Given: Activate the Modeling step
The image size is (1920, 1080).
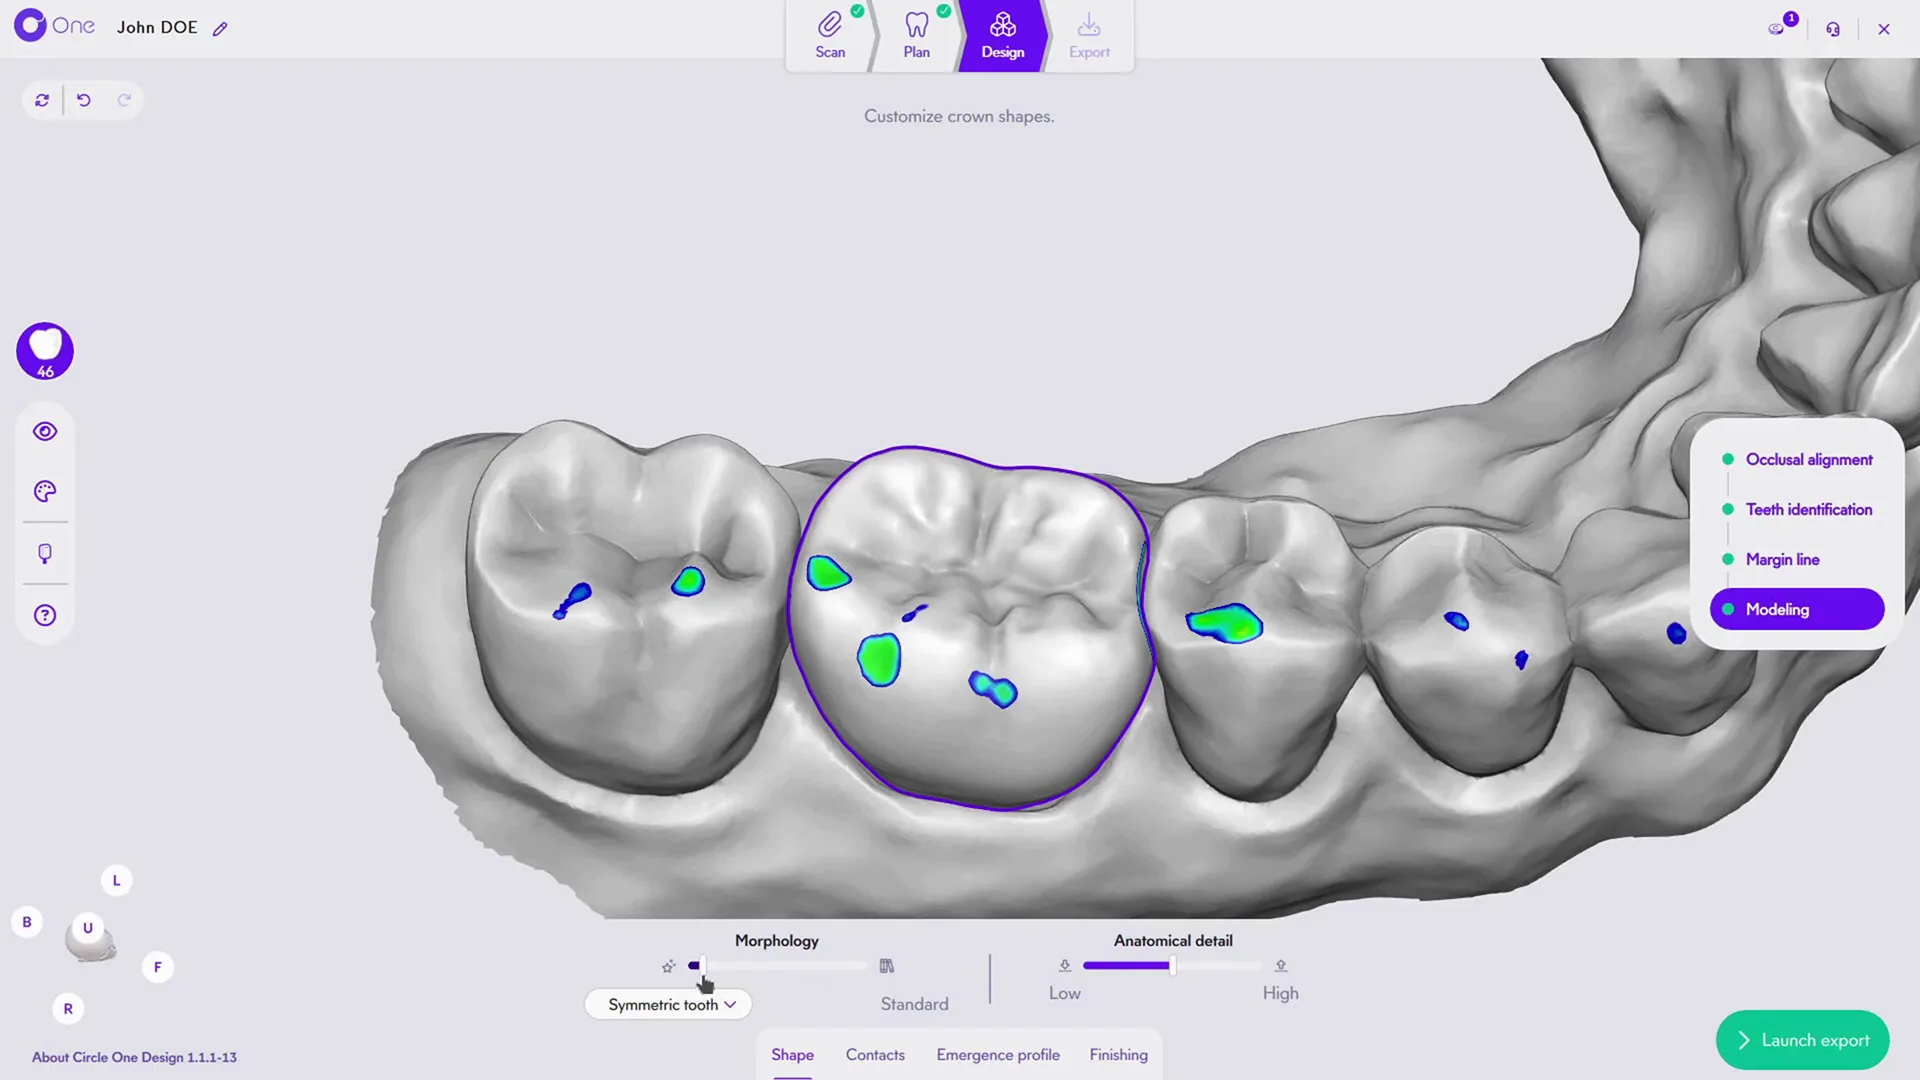Looking at the screenshot, I should 1777,609.
